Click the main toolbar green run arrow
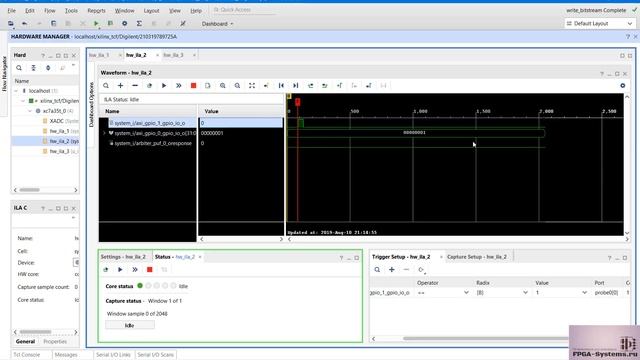 click(x=96, y=24)
